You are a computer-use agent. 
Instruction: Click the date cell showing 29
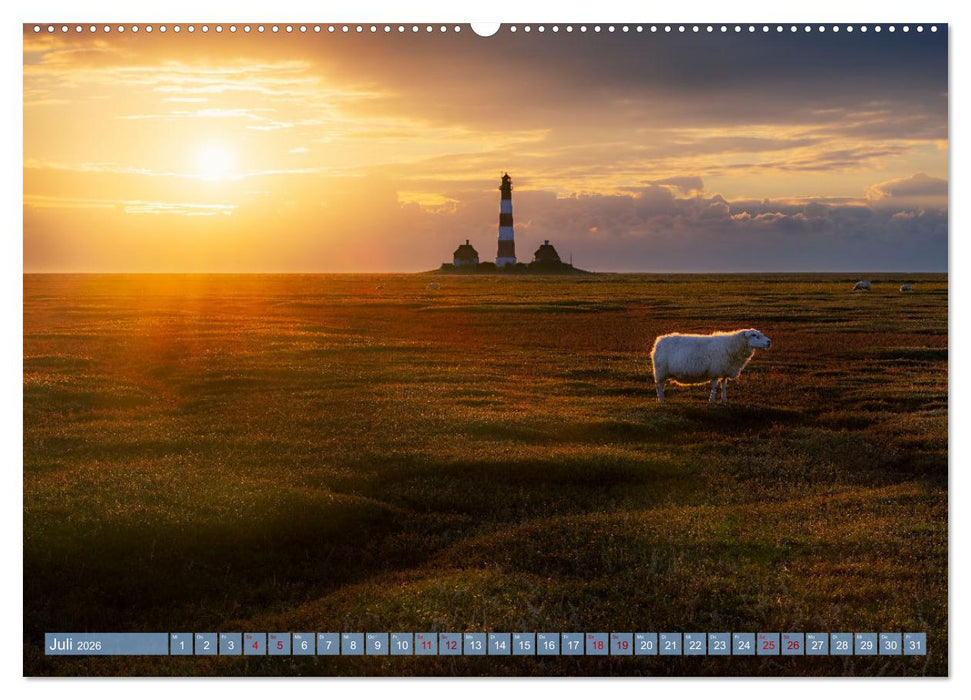pos(866,646)
